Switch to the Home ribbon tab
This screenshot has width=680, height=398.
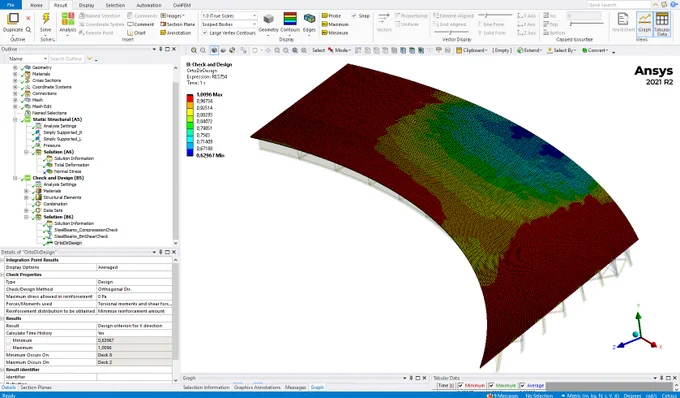36,5
